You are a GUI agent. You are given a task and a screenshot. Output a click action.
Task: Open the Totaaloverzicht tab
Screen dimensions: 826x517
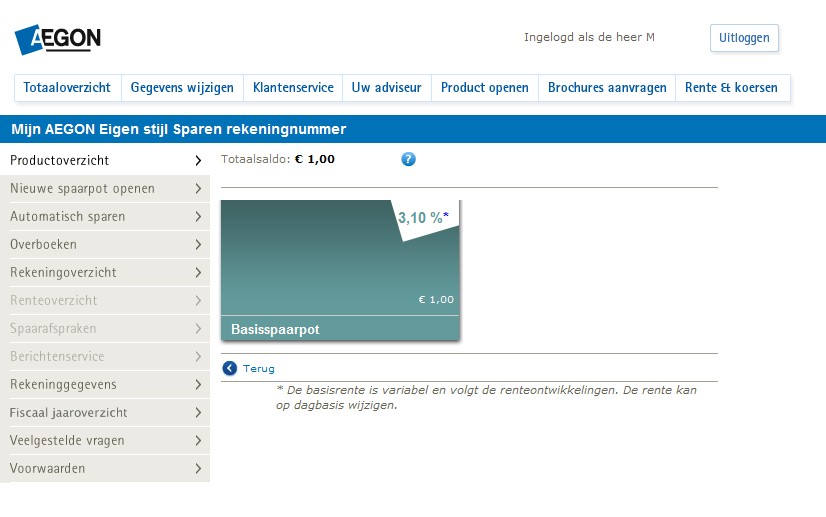67,87
